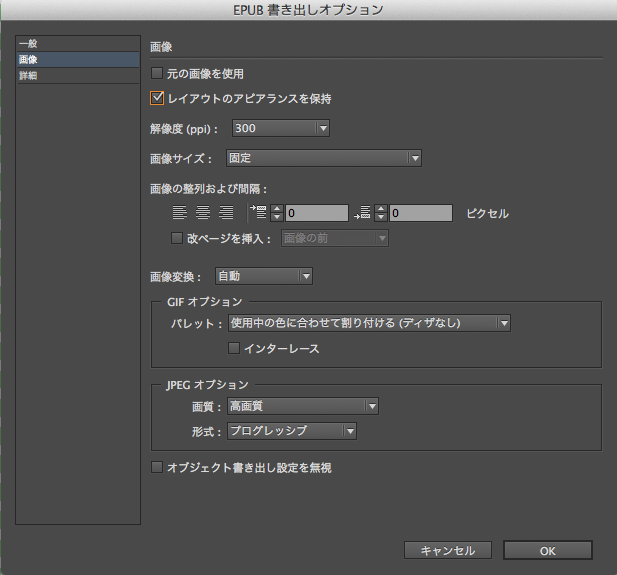The image size is (617, 575).
Task: Click the space-after pixel input field
Action: (x=421, y=213)
